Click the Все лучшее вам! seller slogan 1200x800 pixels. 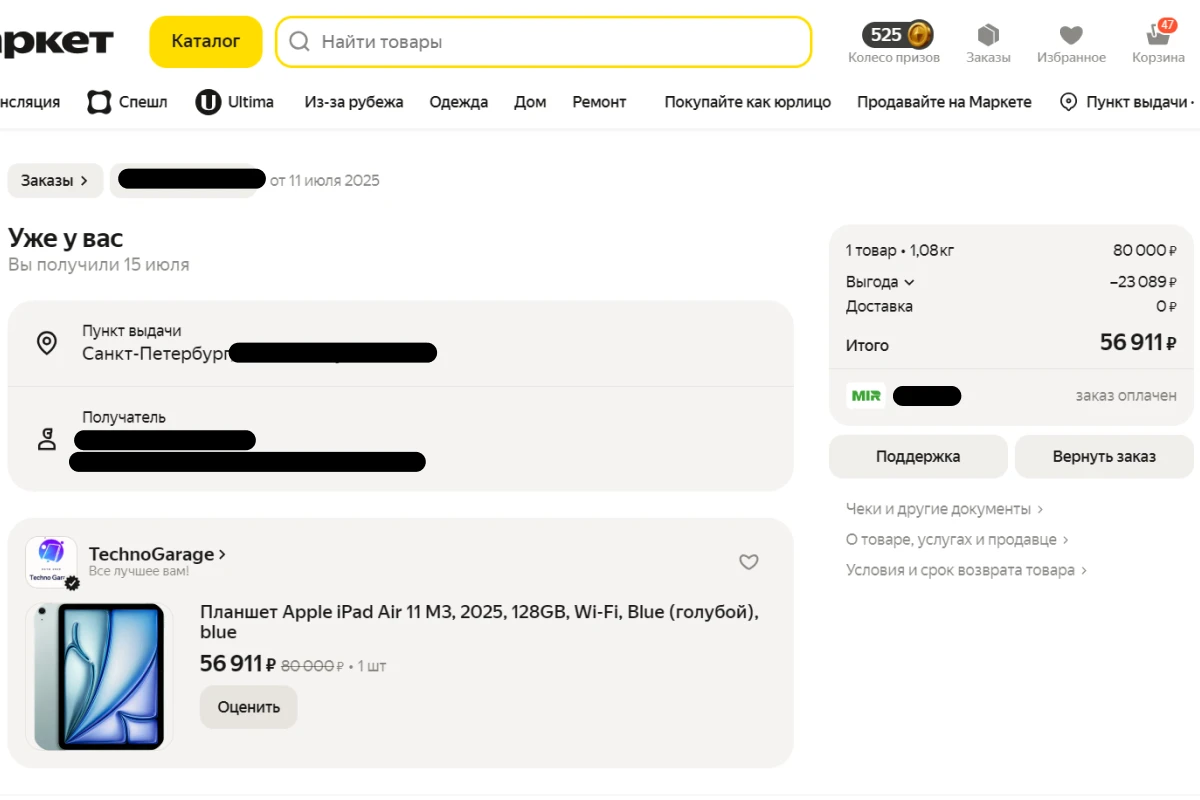pos(139,572)
